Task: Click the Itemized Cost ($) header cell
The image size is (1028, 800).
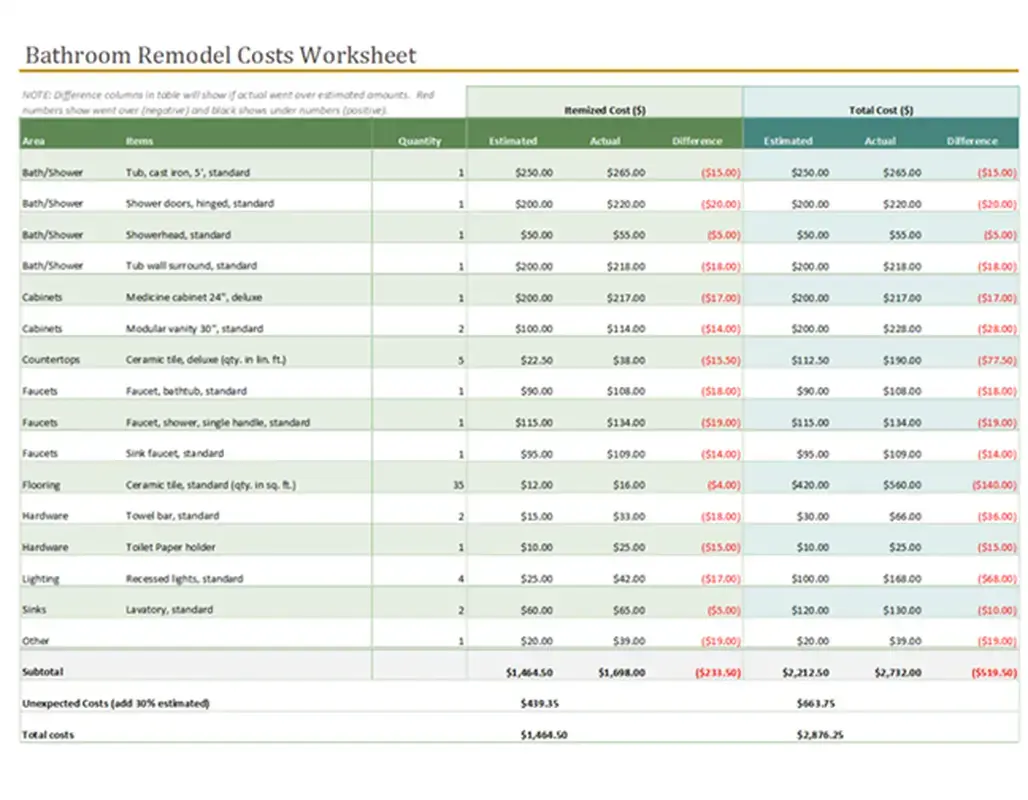Action: click(604, 110)
